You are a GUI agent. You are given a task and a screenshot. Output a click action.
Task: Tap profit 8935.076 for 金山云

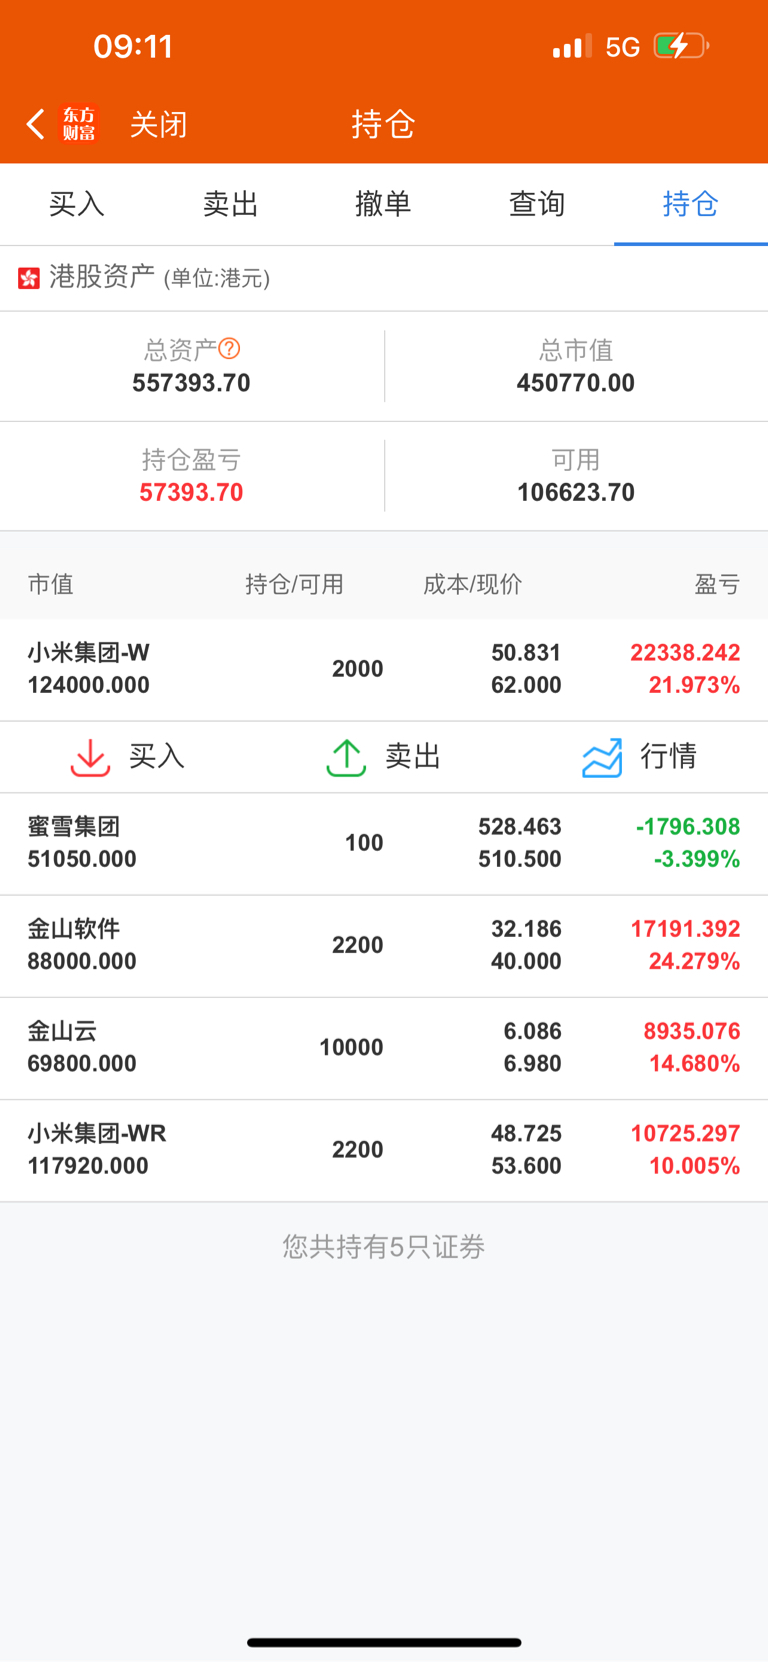coord(692,1031)
